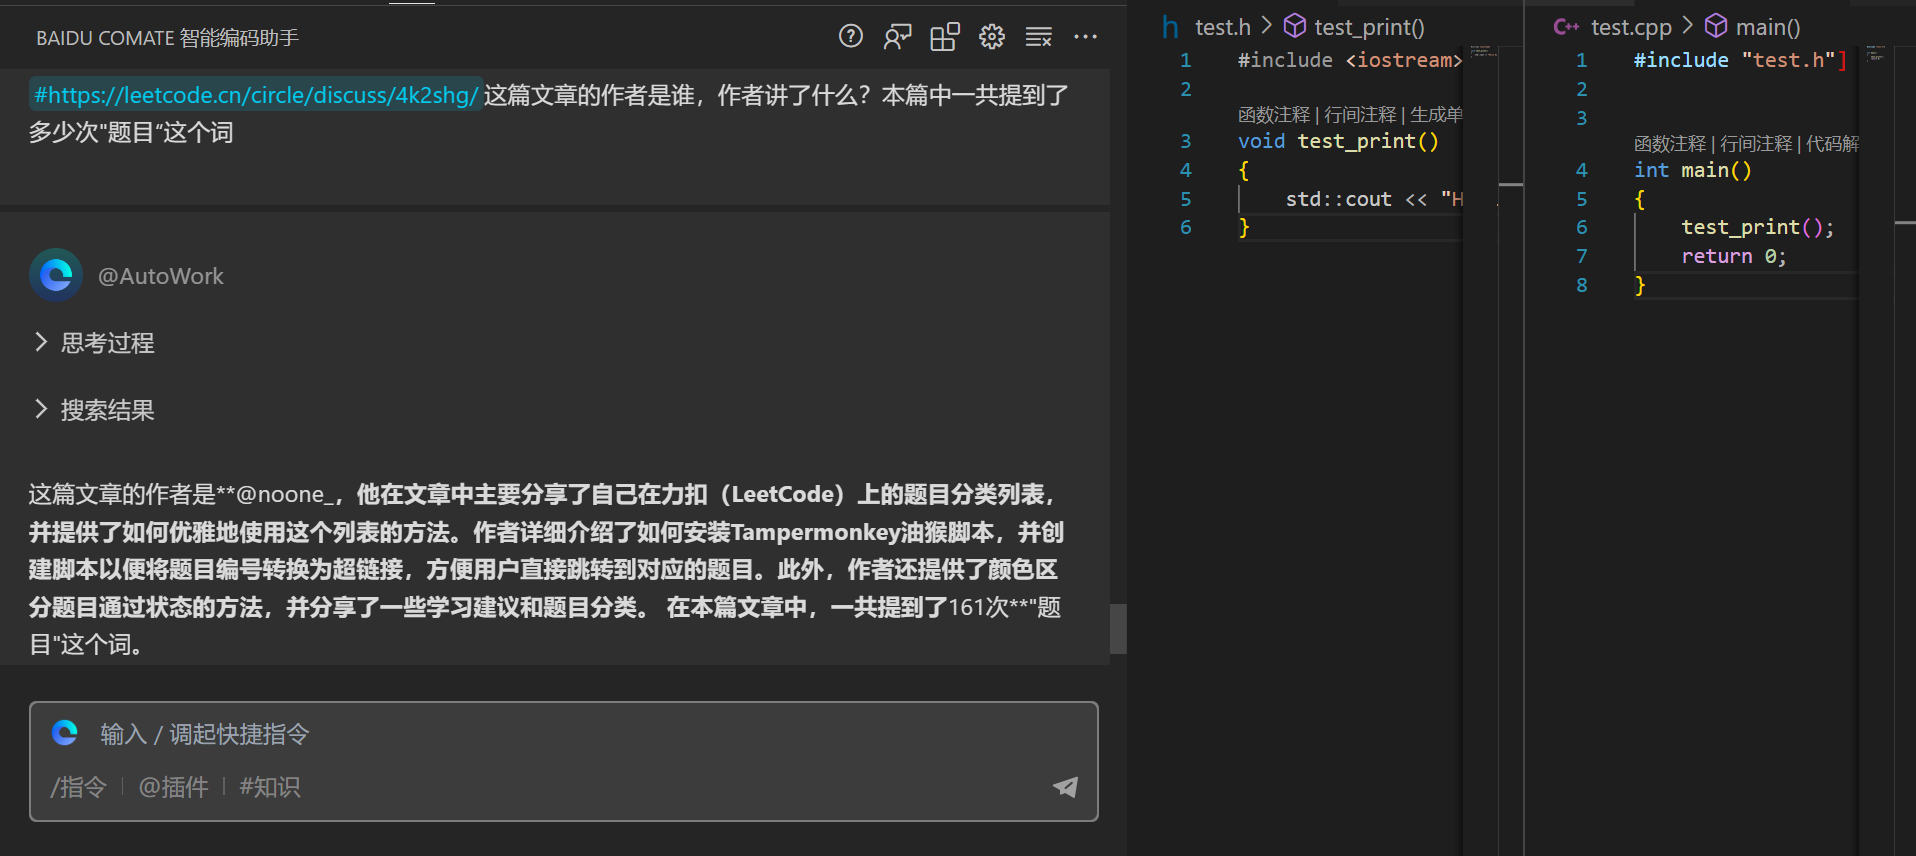Image resolution: width=1916 pixels, height=856 pixels.
Task: Click main() cube symbol icon
Action: point(1716,26)
